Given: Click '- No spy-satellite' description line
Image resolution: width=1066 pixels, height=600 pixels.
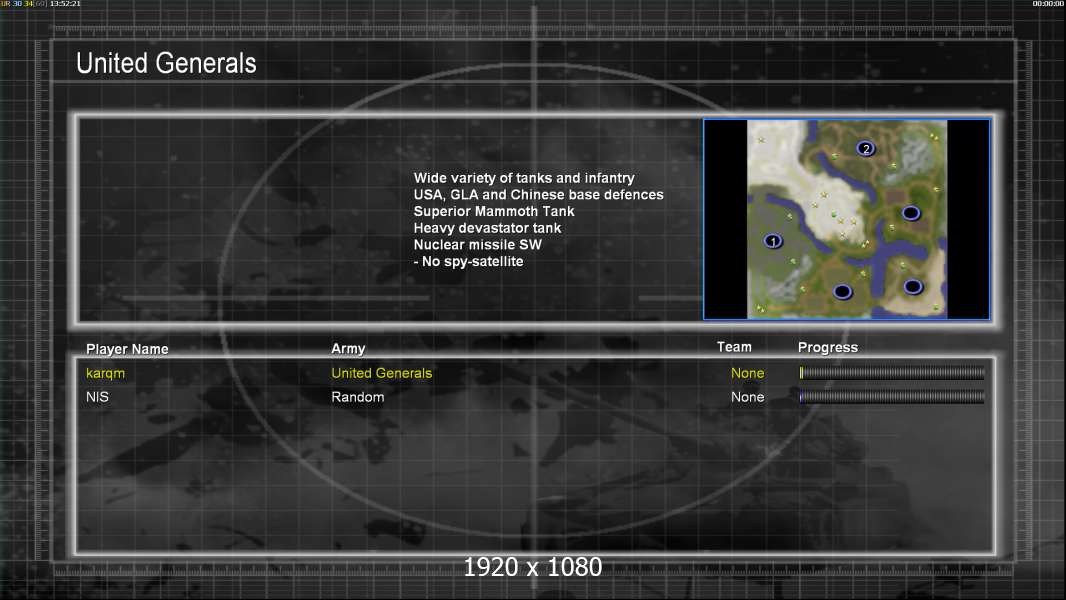Looking at the screenshot, I should pyautogui.click(x=468, y=262).
